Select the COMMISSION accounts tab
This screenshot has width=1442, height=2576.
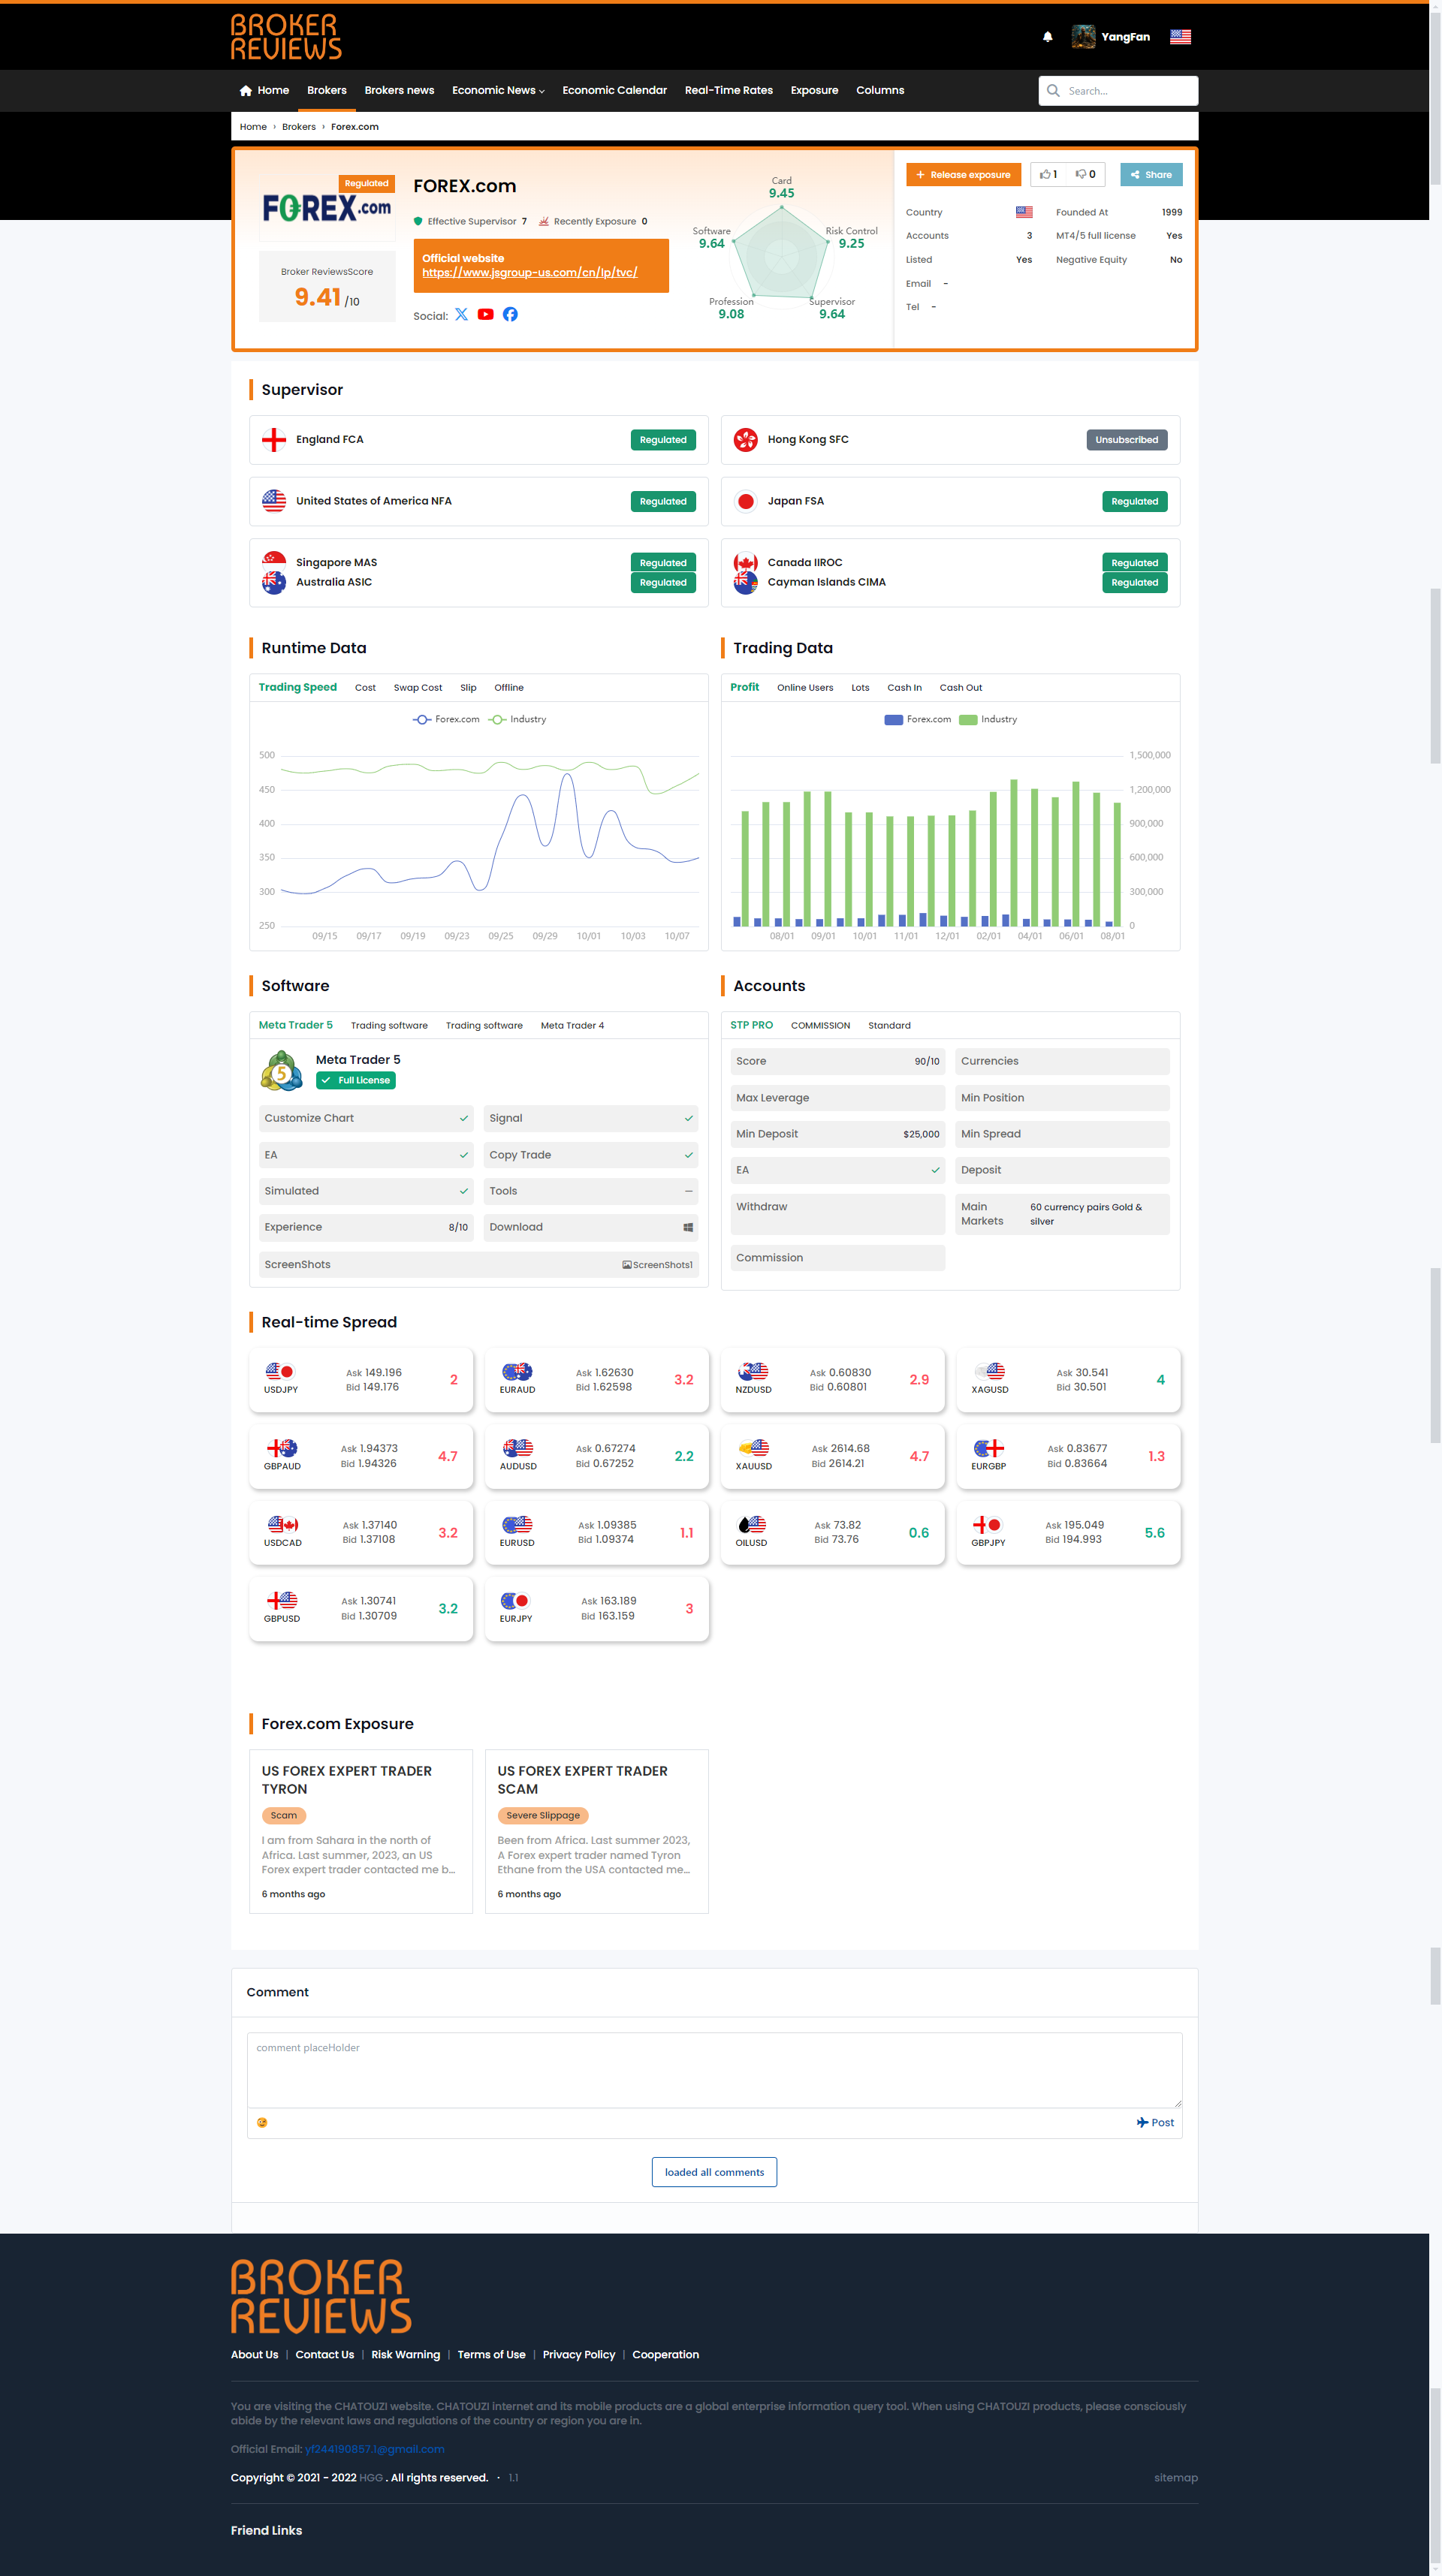pos(820,1025)
